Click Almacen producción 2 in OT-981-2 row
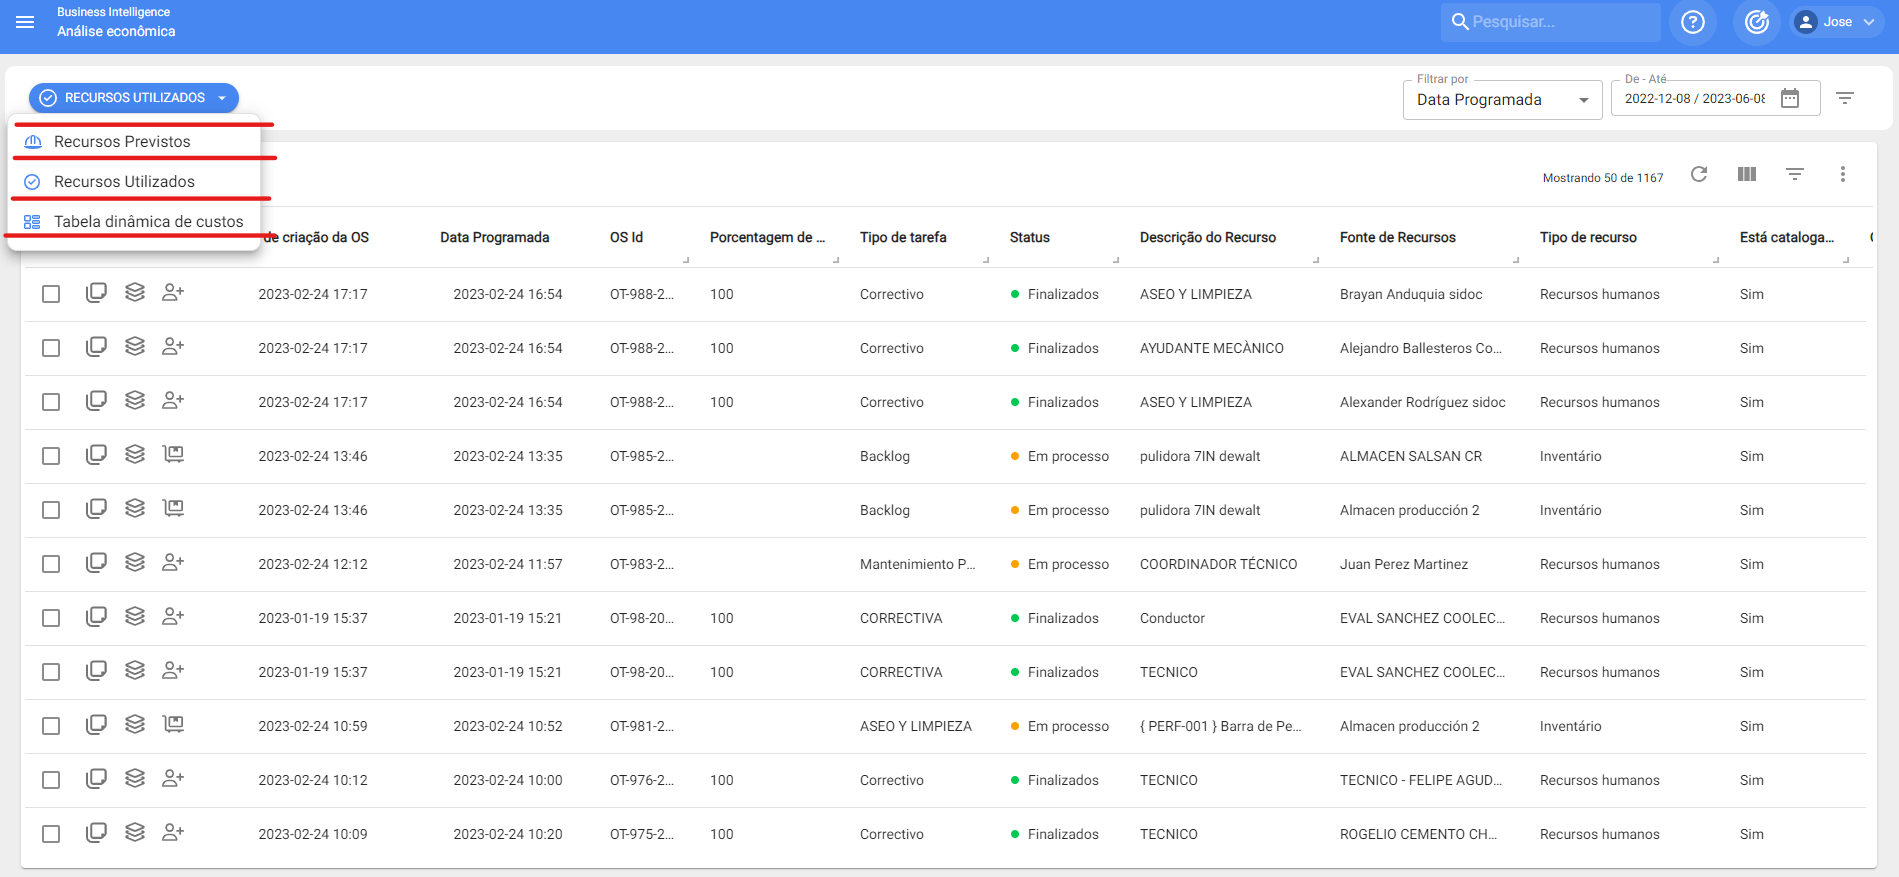 [1410, 726]
